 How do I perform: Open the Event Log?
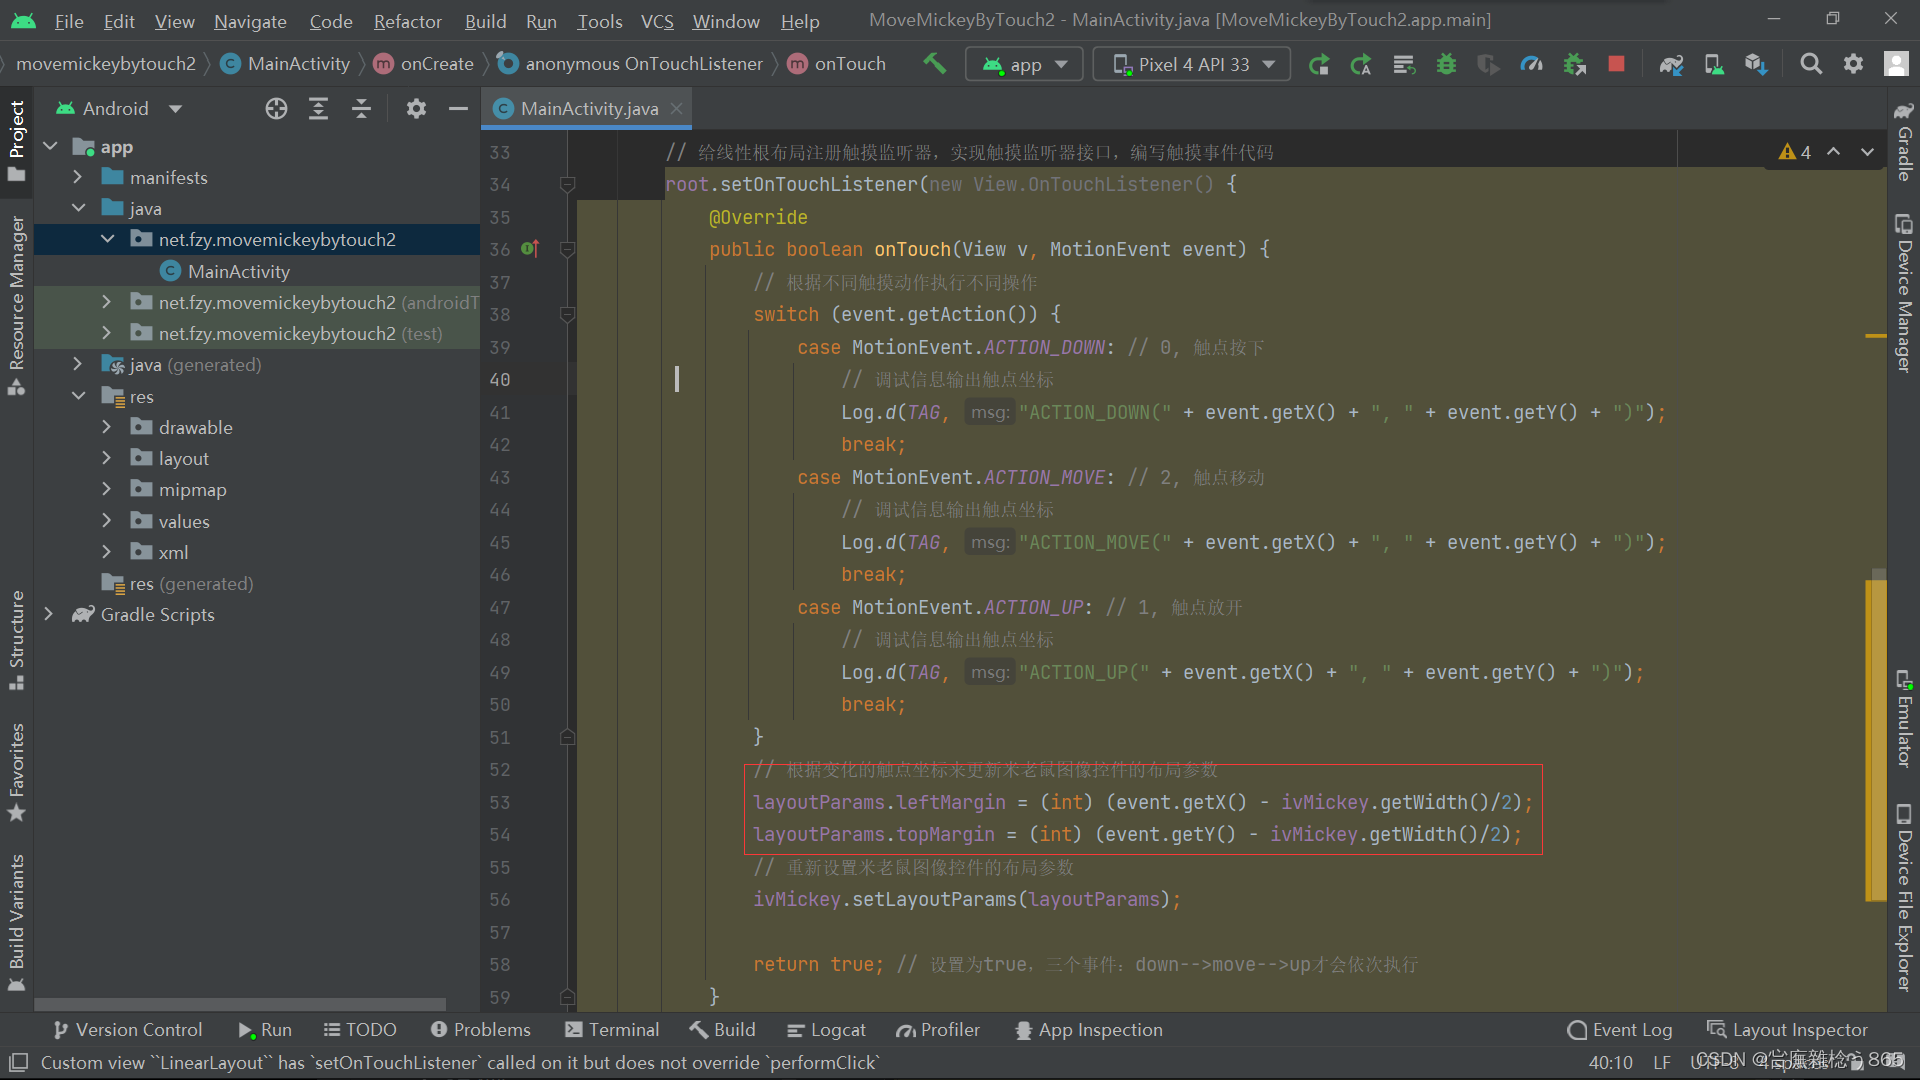tap(1620, 1030)
